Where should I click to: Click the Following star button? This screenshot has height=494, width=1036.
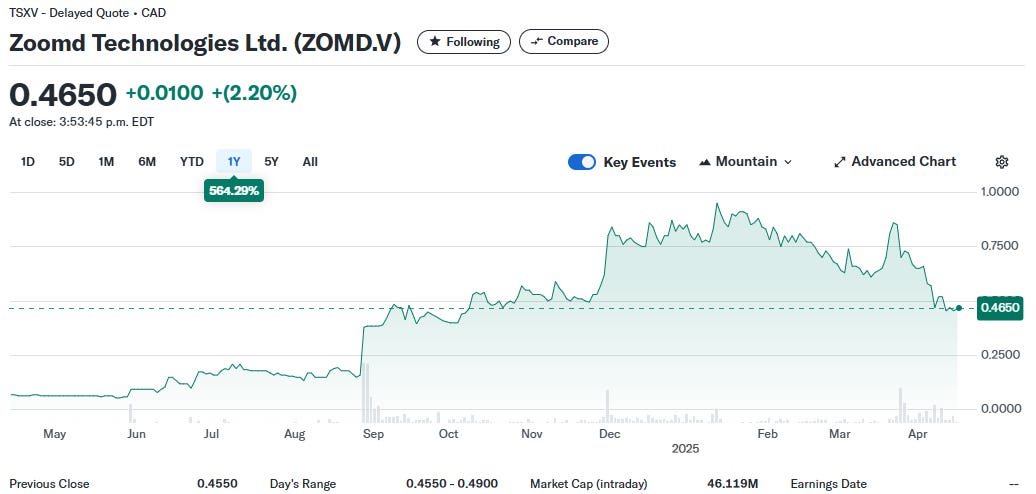pos(464,42)
